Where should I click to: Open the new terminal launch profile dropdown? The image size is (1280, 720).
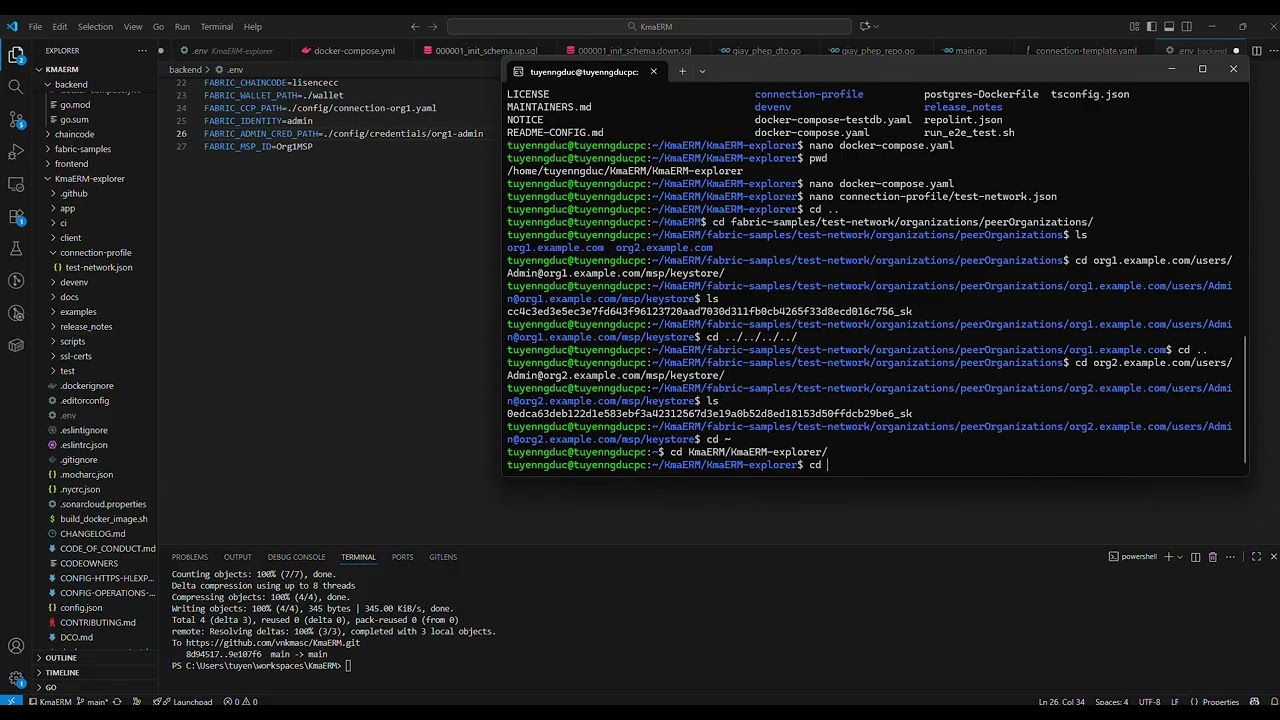1180,557
